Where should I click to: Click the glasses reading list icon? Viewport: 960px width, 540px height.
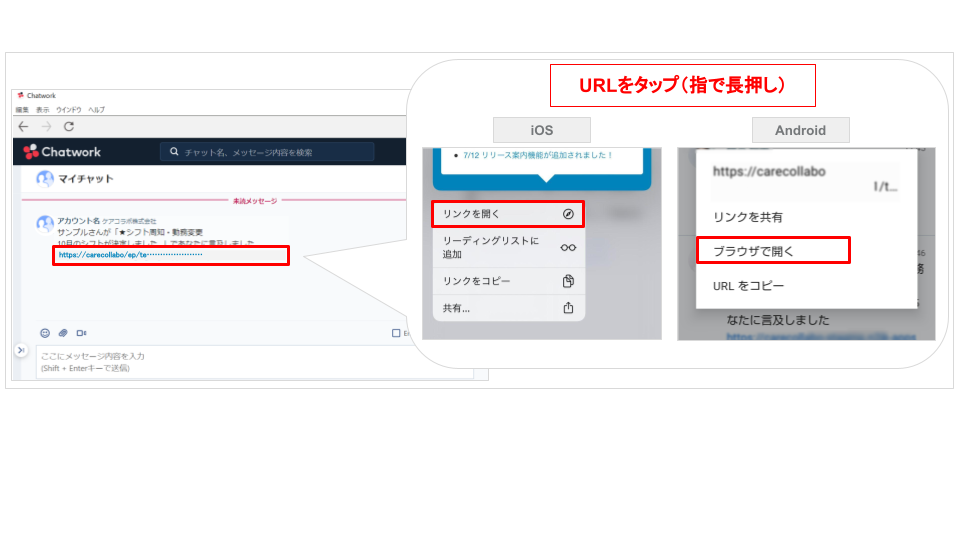(568, 247)
